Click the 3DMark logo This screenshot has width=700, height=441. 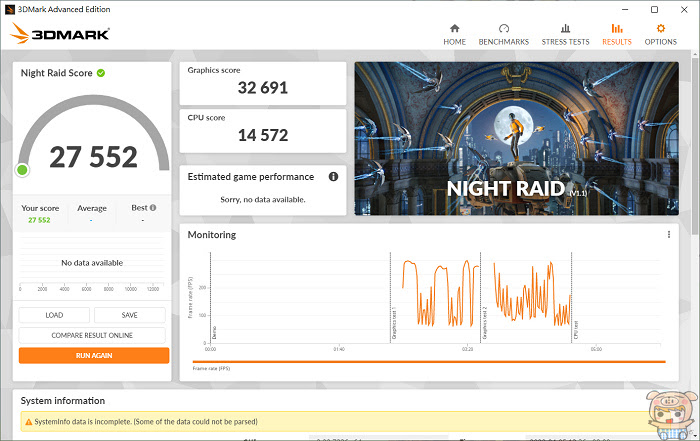(59, 33)
